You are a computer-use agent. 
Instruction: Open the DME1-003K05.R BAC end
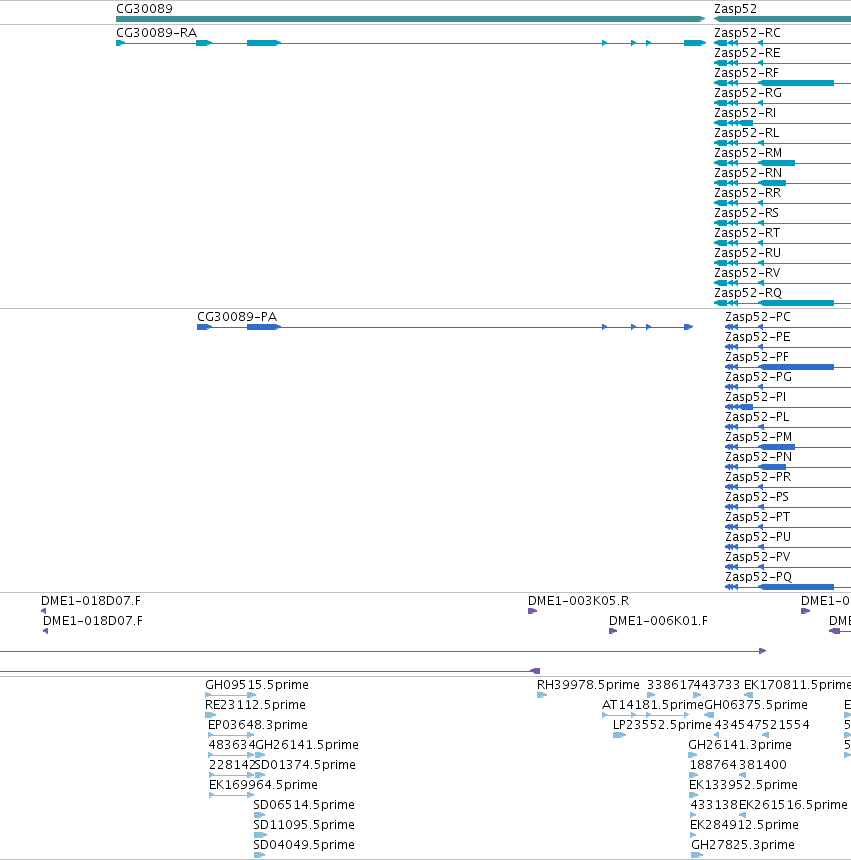click(578, 601)
